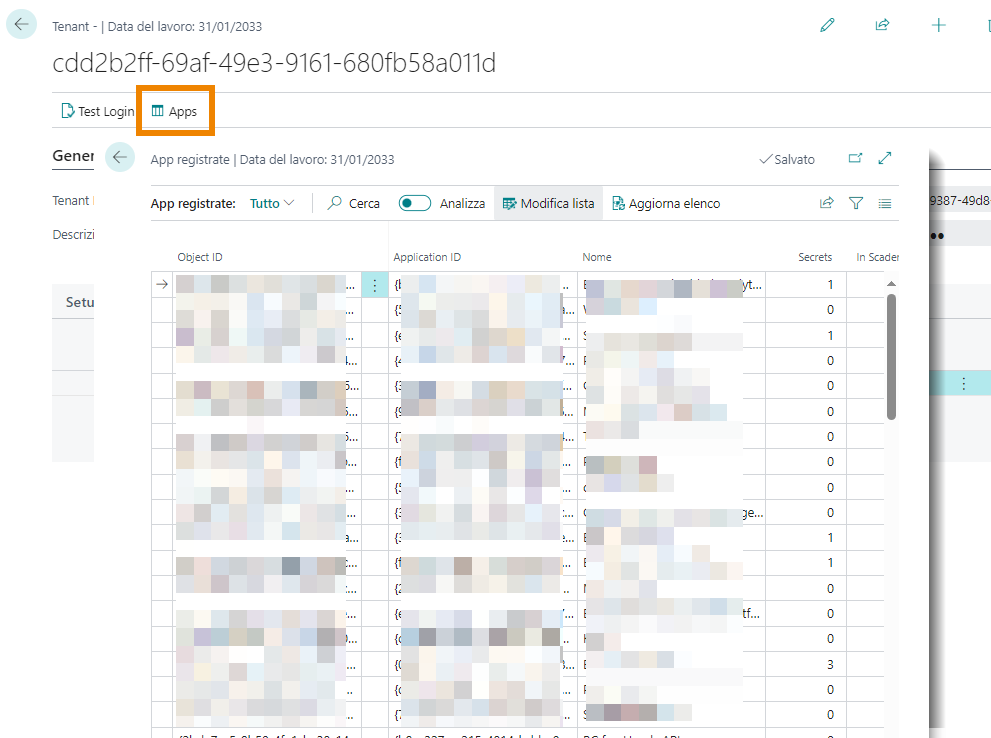Open App registrate in a new window
This screenshot has width=991, height=738.
[855, 158]
